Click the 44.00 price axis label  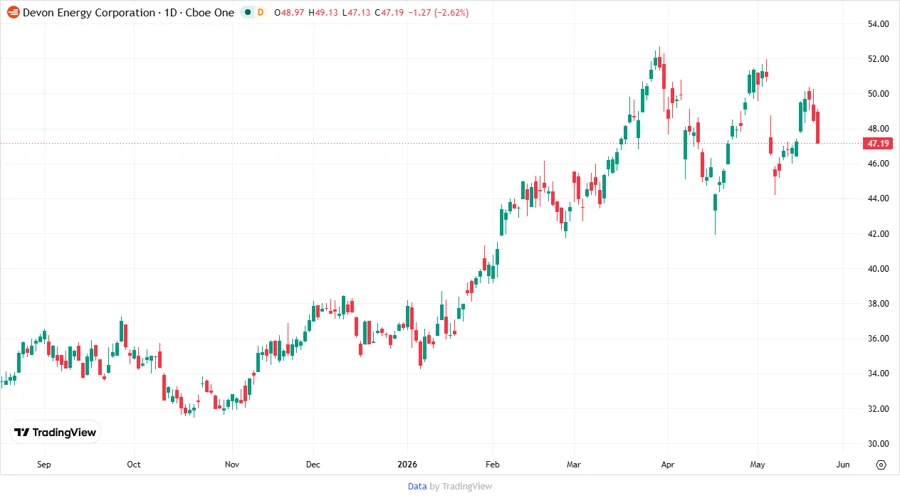(878, 199)
